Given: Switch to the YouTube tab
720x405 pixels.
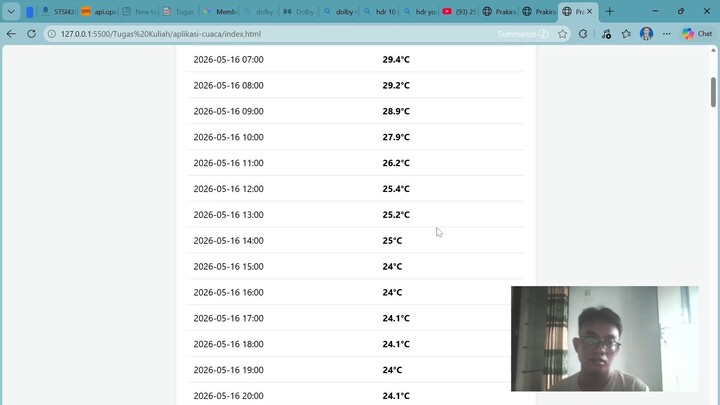Looking at the screenshot, I should coord(459,11).
